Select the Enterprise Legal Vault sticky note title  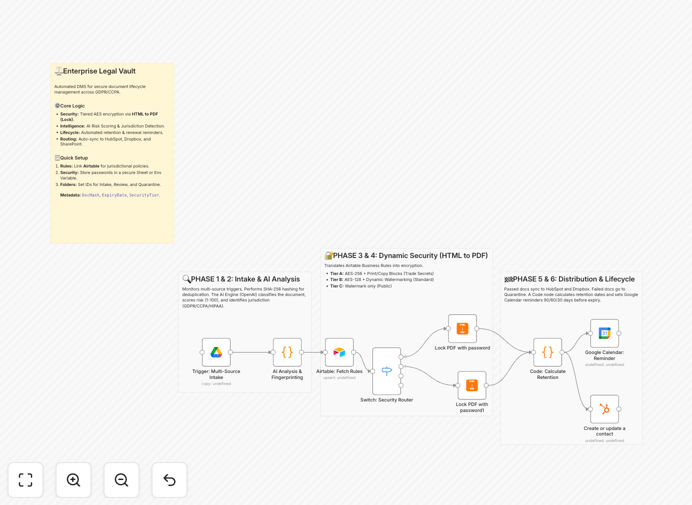[x=99, y=71]
